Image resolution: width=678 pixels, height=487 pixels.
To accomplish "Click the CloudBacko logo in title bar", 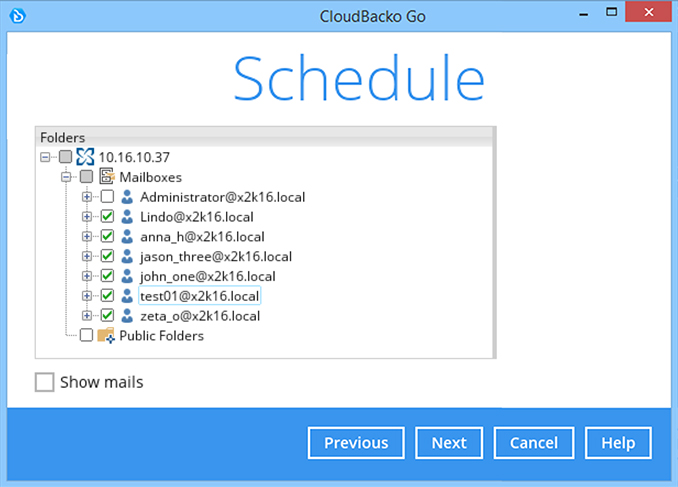I will click(15, 15).
